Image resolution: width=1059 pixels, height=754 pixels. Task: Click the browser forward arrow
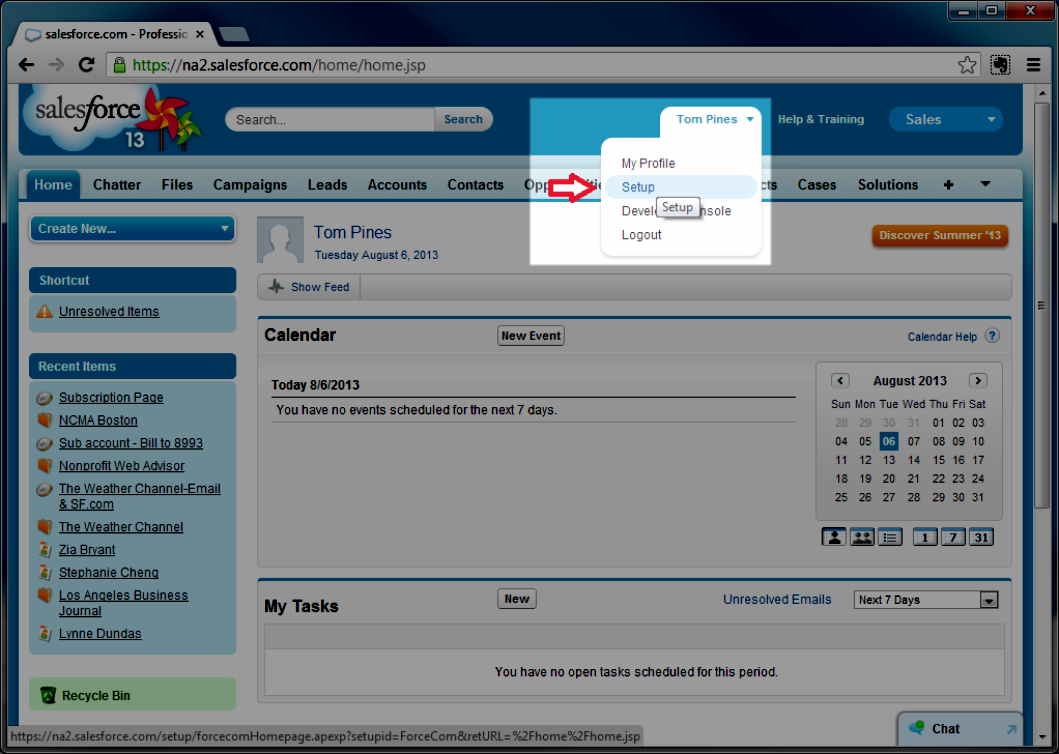56,65
